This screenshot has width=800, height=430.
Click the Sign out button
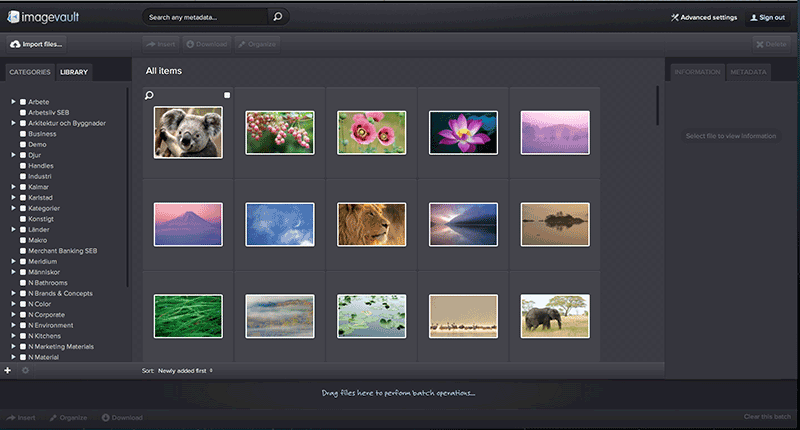(x=766, y=17)
